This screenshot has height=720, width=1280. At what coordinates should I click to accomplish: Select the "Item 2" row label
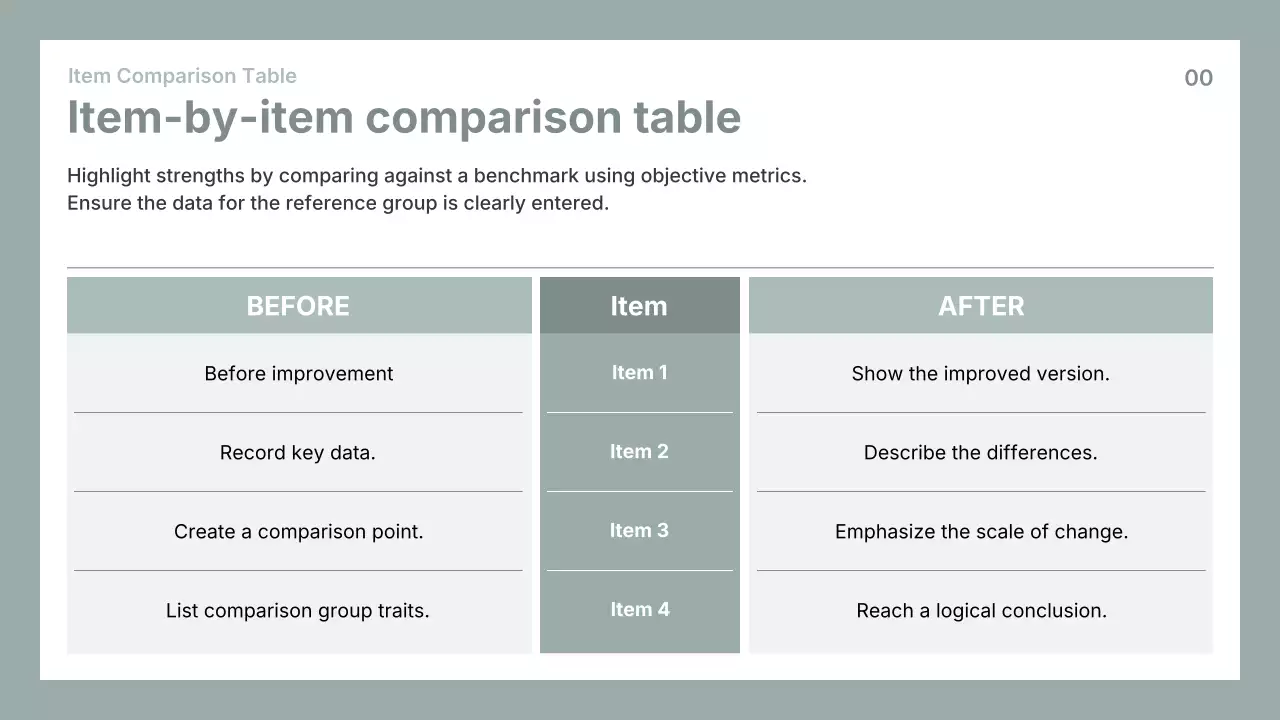pos(639,452)
